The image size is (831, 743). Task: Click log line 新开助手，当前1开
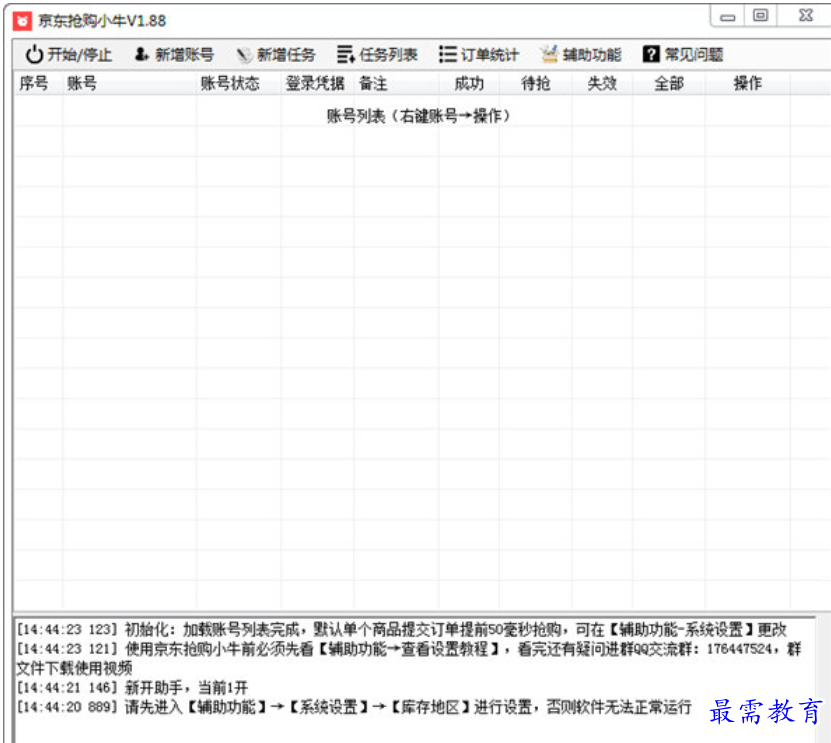132,688
